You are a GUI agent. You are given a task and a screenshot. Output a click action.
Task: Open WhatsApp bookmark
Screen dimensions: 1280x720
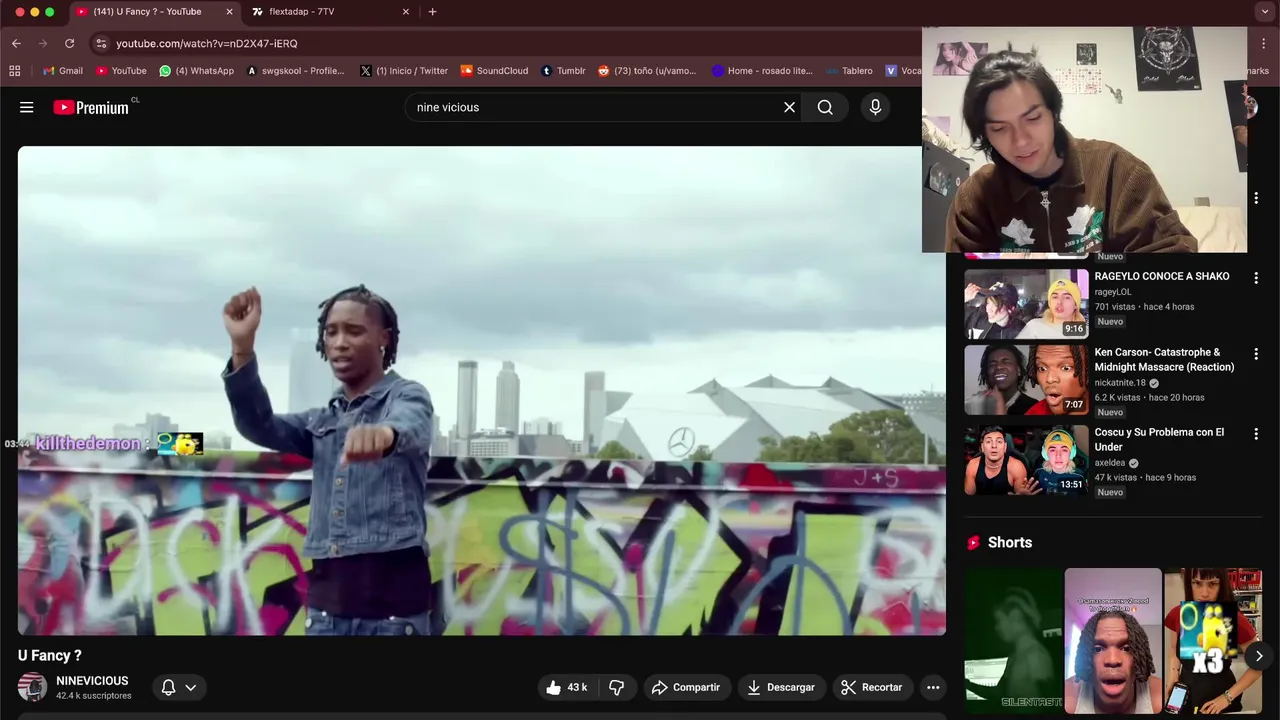click(x=197, y=71)
